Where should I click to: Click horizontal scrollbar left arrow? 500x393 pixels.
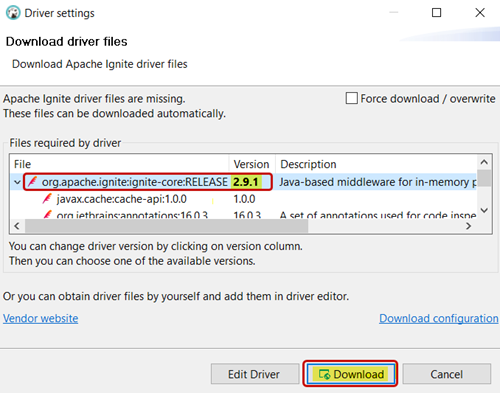[17, 226]
